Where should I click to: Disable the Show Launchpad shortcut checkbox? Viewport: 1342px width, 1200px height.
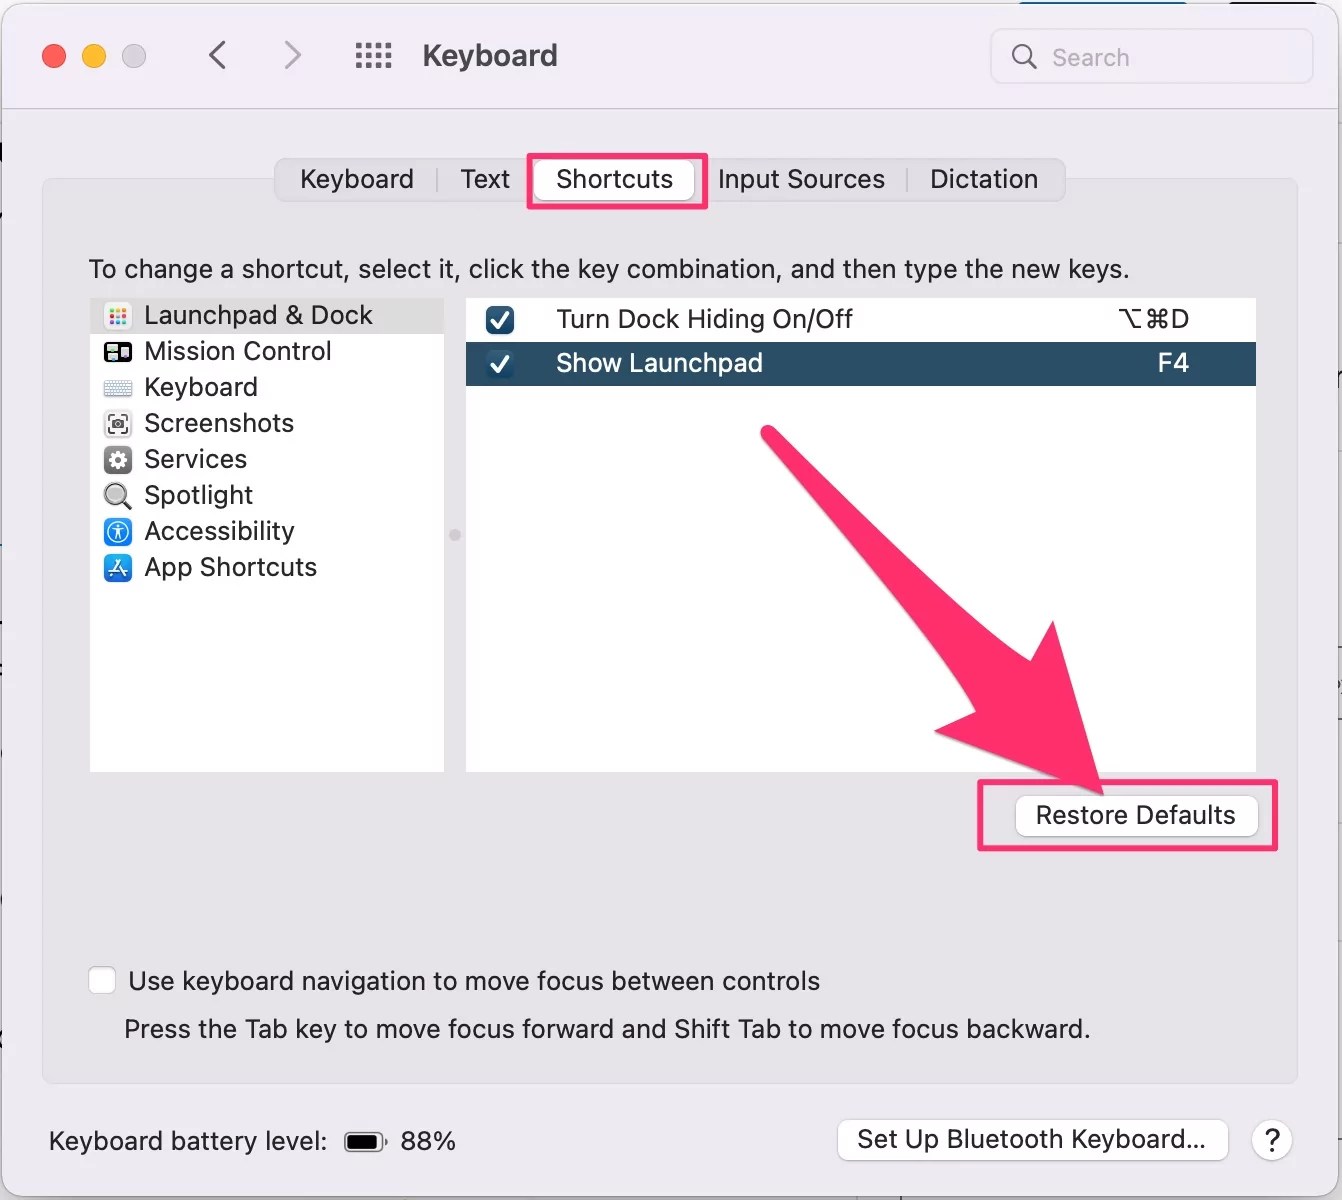click(x=500, y=363)
